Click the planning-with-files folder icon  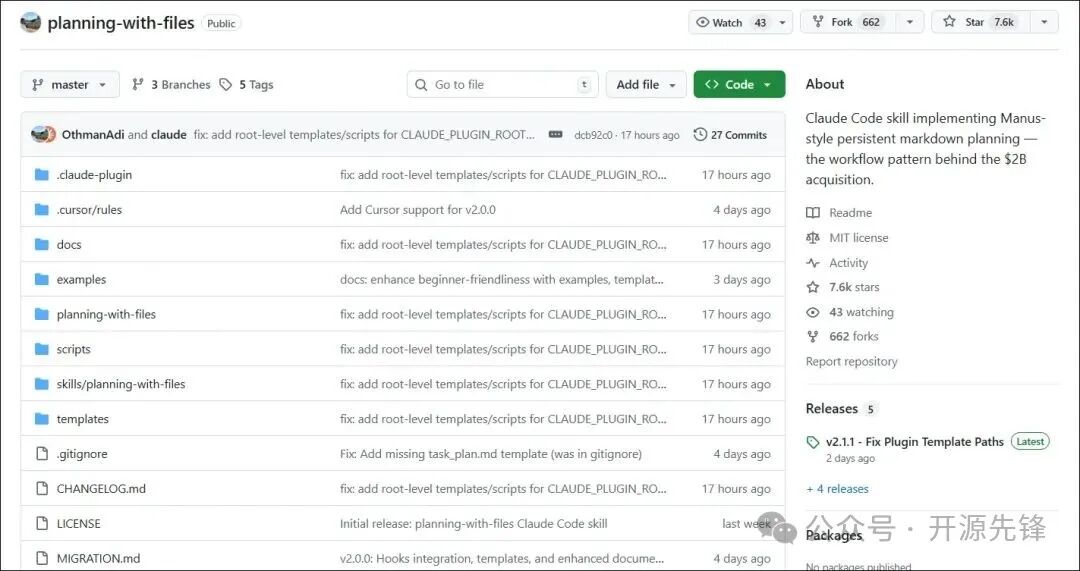(42, 314)
